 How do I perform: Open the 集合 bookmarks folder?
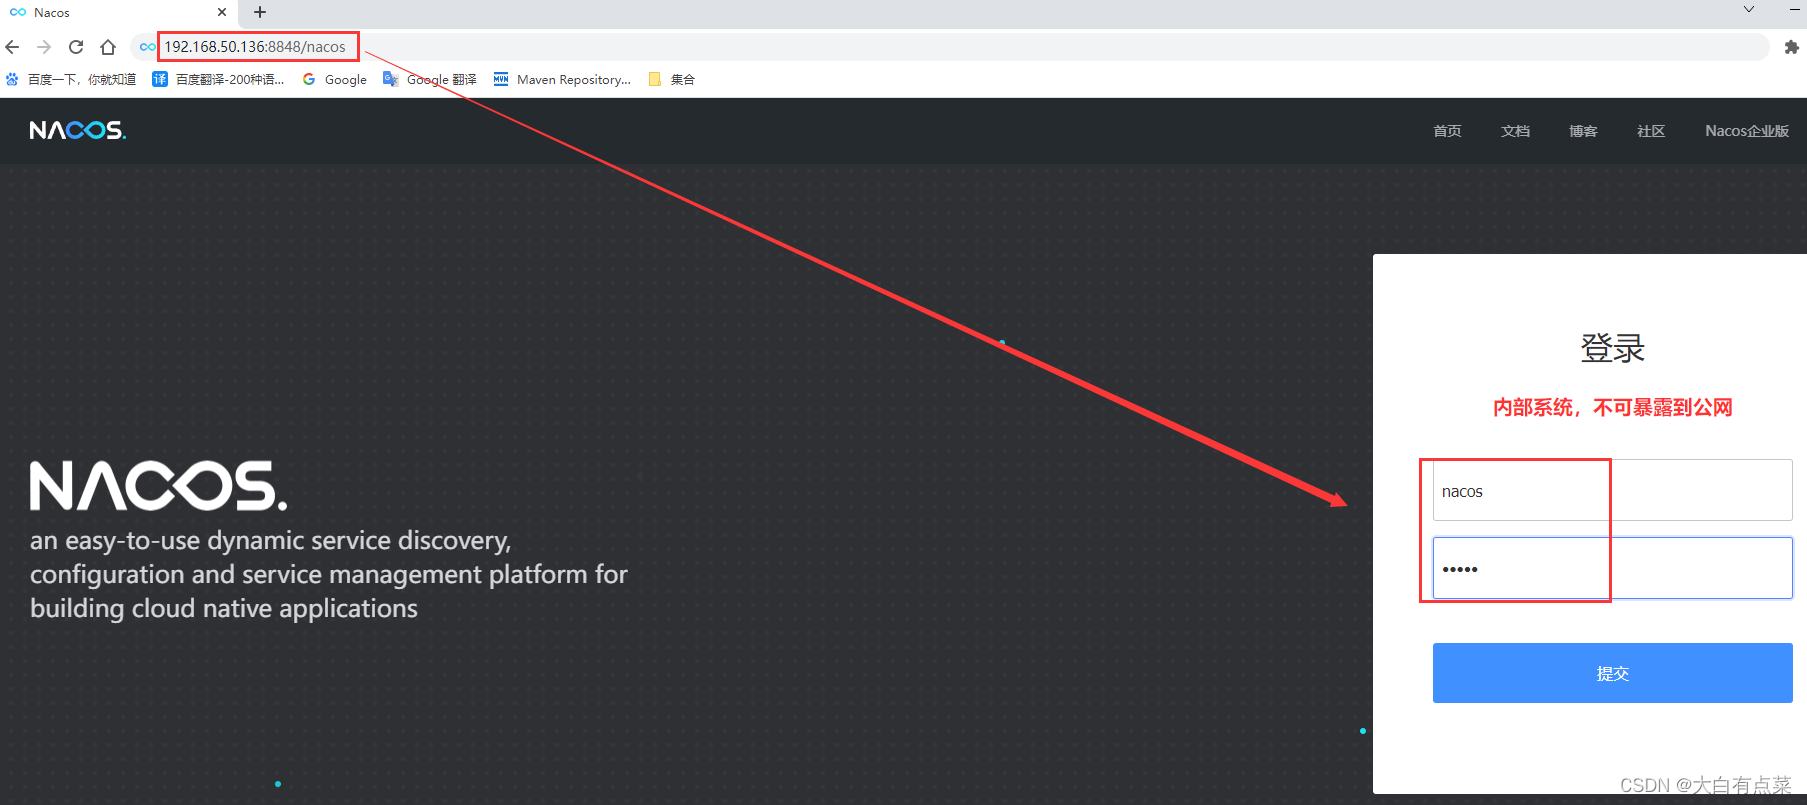coord(672,79)
